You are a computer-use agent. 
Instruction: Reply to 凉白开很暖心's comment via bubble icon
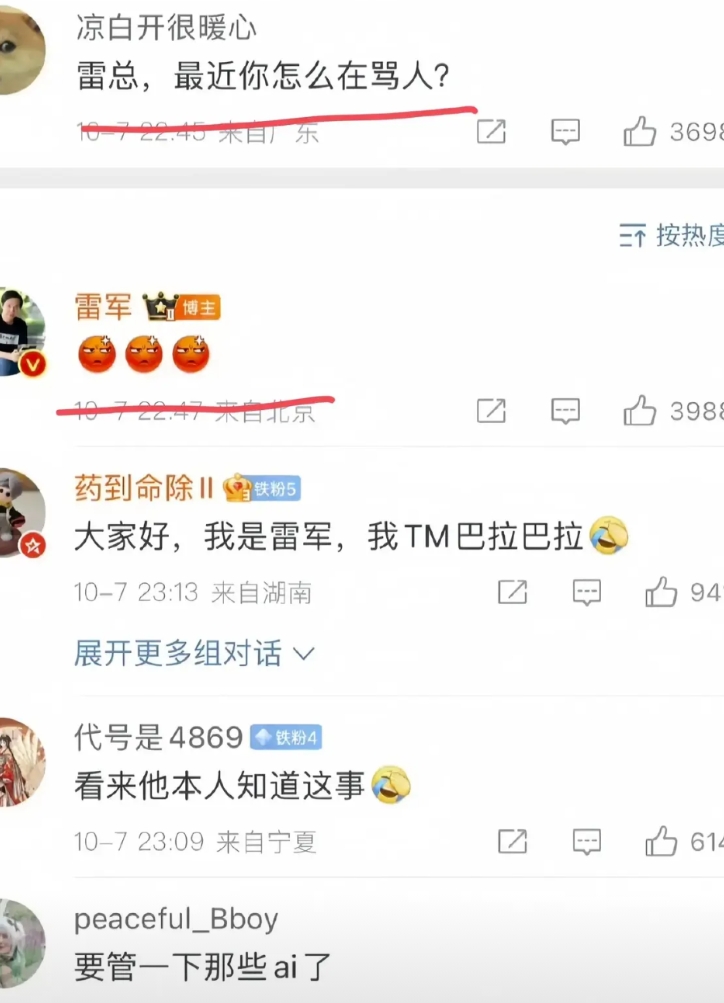565,132
